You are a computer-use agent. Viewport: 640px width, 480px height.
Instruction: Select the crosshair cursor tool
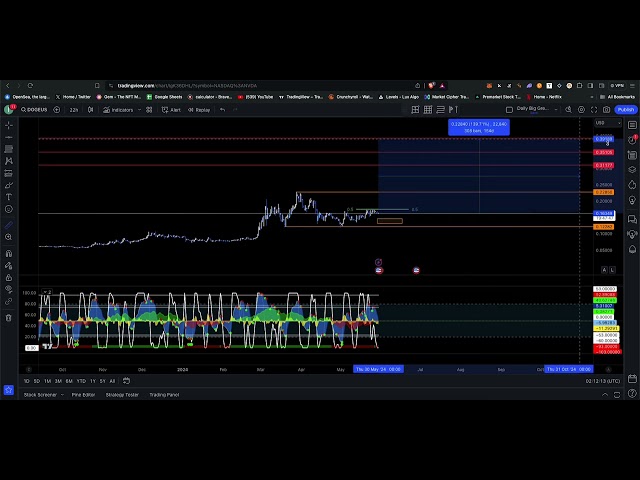9,125
